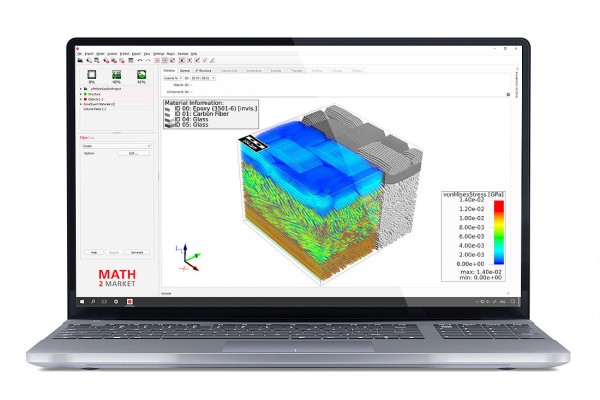This screenshot has width=600, height=400.
Task: Click the 41% green status icon
Action: pyautogui.click(x=140, y=74)
